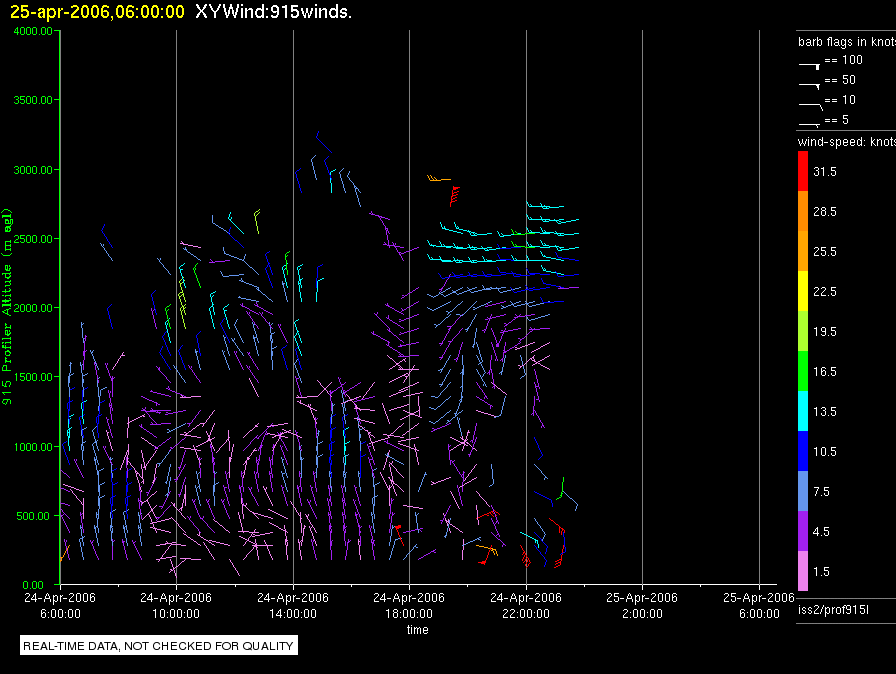The width and height of the screenshot is (896, 674).
Task: Click the 25-Apr-2006 6:00:00 time label
Action: coord(759,605)
